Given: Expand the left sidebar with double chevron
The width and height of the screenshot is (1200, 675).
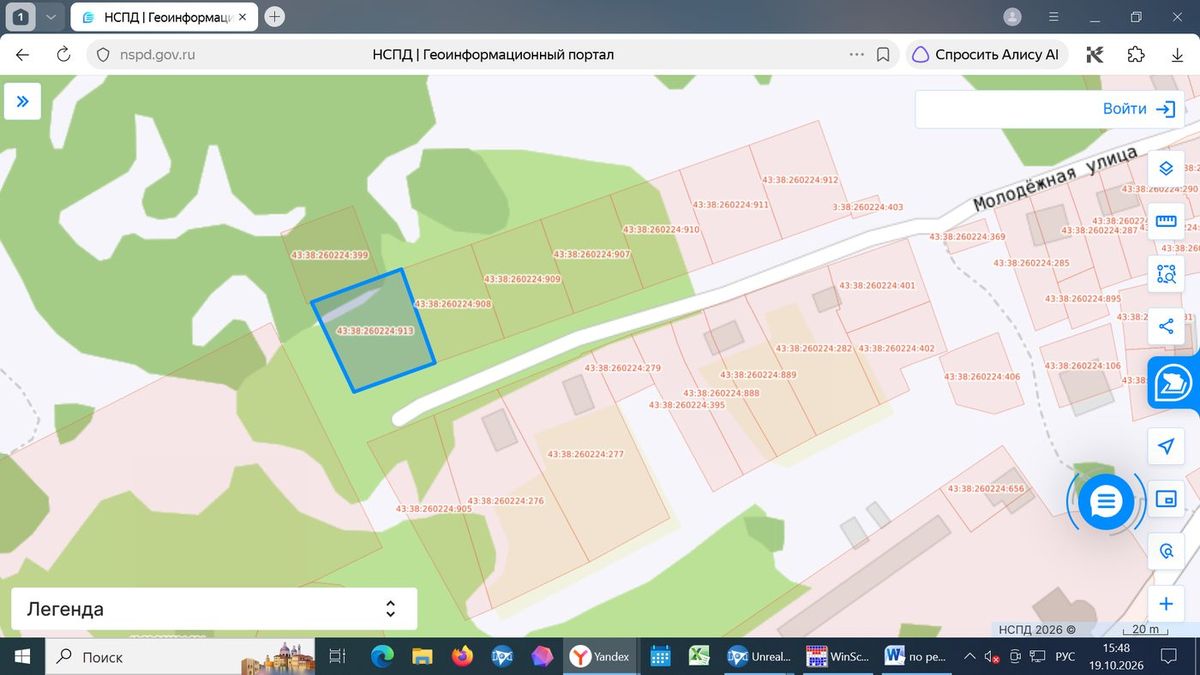Looking at the screenshot, I should pos(22,101).
